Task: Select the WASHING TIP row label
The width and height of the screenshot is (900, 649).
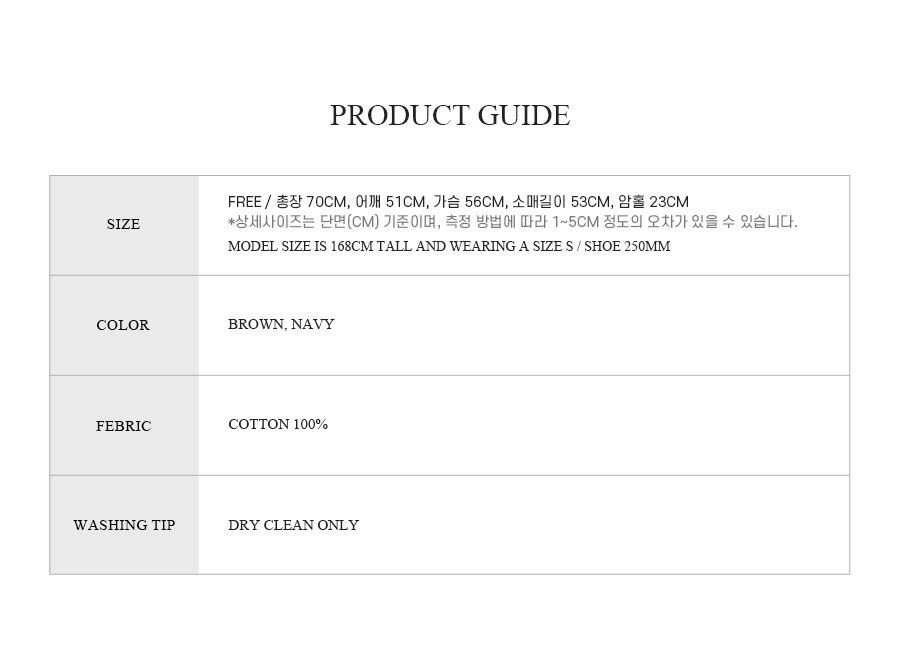Action: [x=124, y=525]
